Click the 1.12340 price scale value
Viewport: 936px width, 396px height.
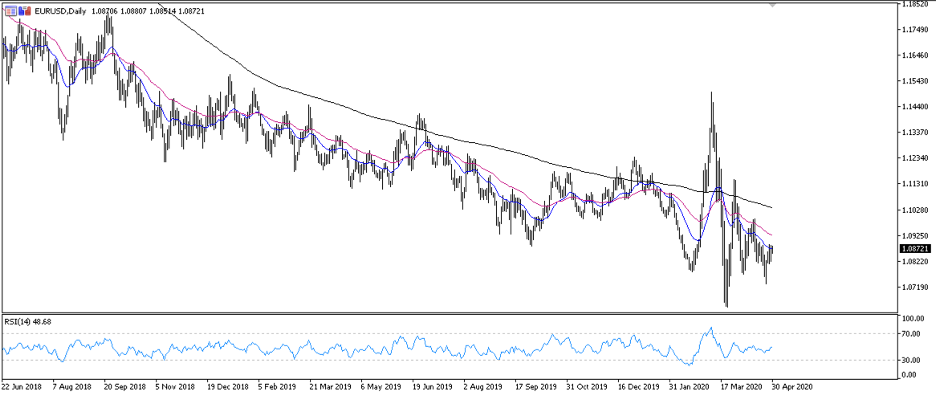pyautogui.click(x=916, y=158)
